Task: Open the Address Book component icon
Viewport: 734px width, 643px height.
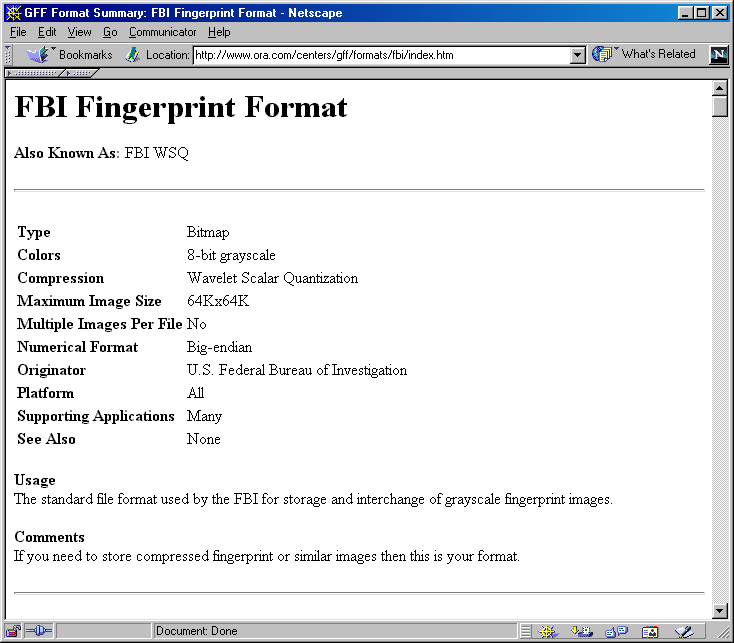Action: click(x=650, y=632)
